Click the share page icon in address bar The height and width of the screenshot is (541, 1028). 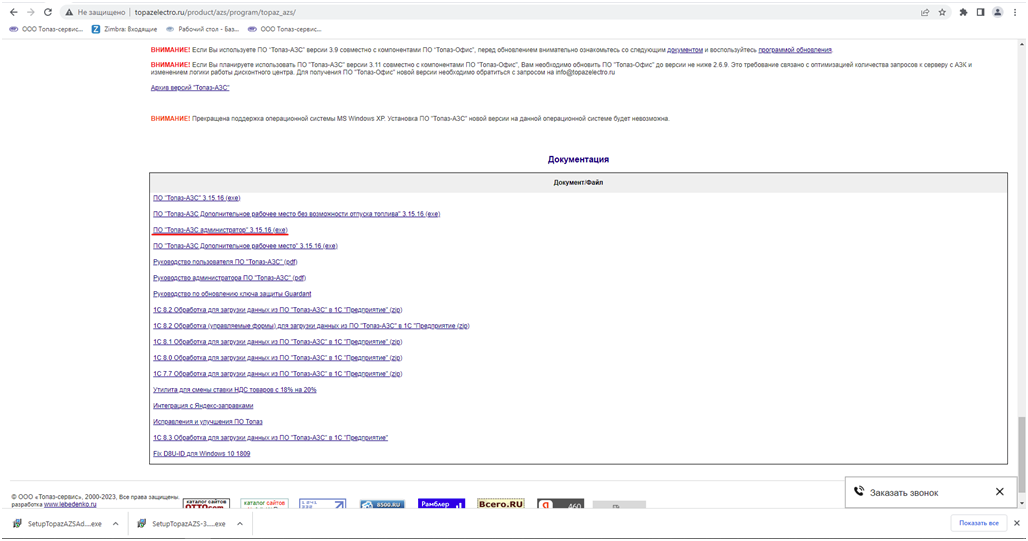click(924, 12)
